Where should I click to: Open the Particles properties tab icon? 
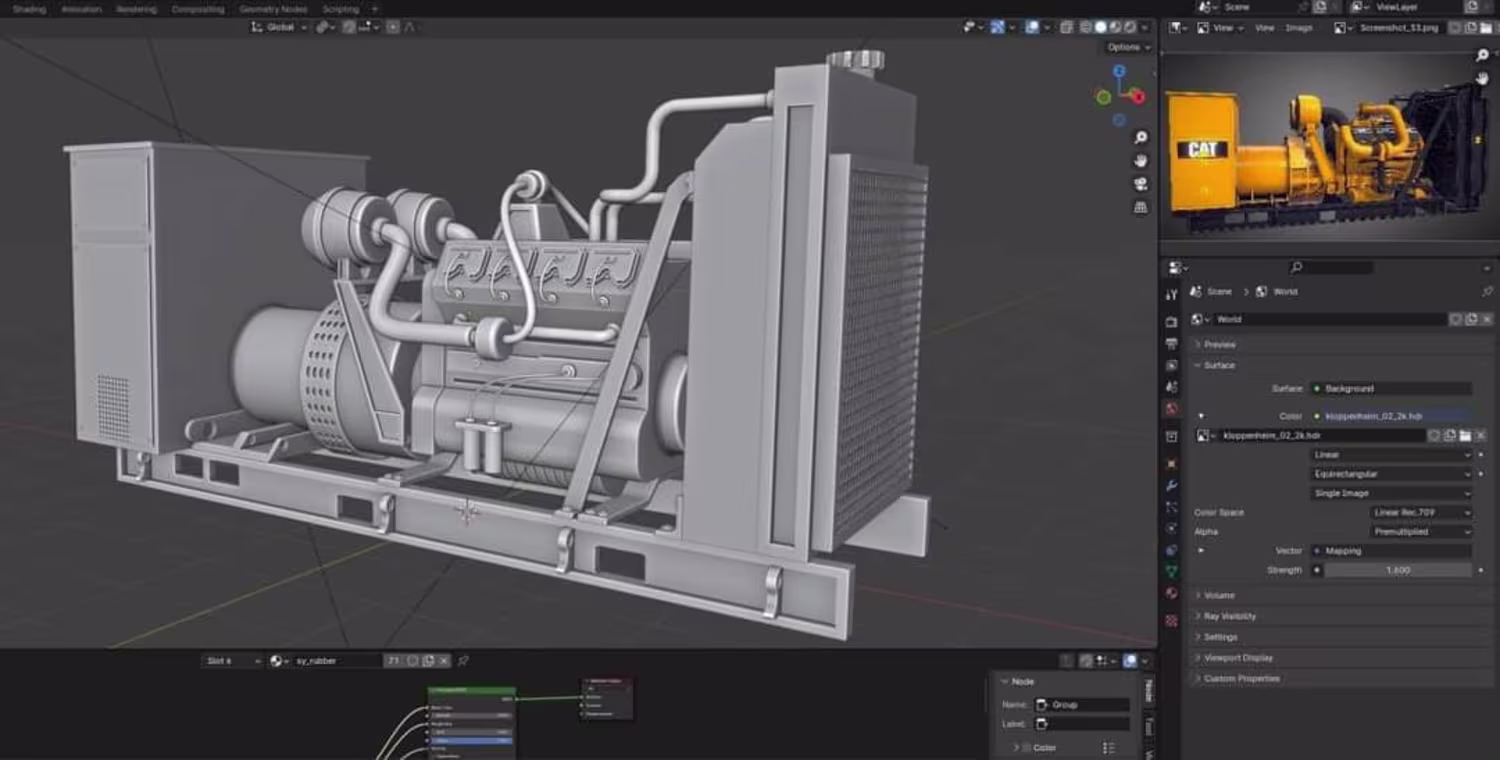1172,508
